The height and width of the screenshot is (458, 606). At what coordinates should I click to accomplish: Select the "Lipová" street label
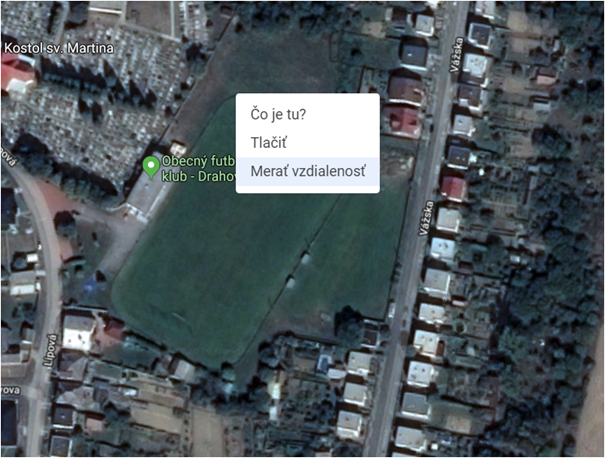[51, 351]
